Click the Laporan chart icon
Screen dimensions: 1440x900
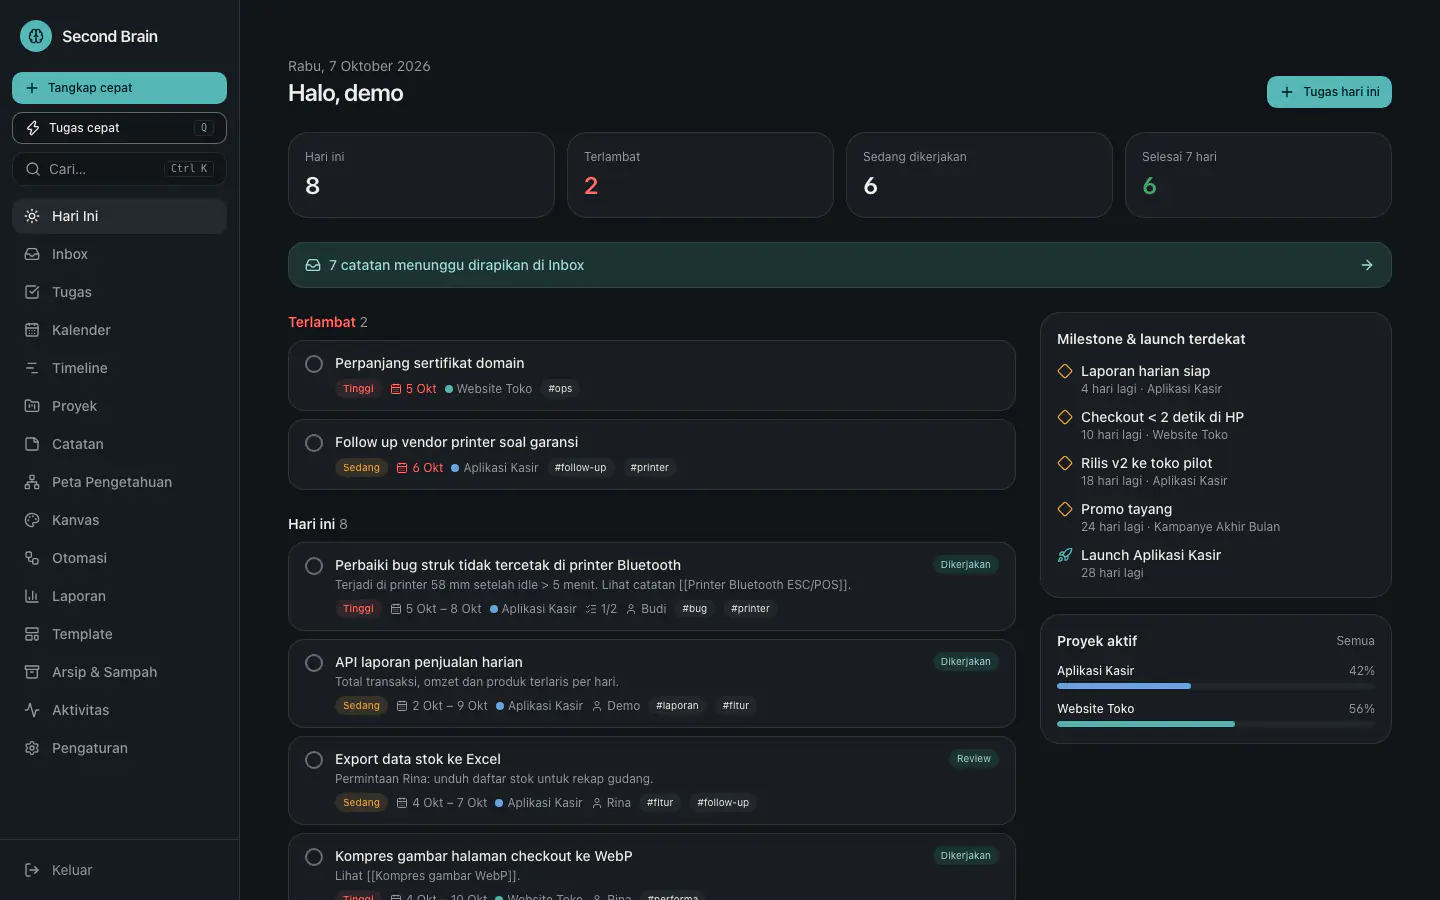tap(32, 596)
